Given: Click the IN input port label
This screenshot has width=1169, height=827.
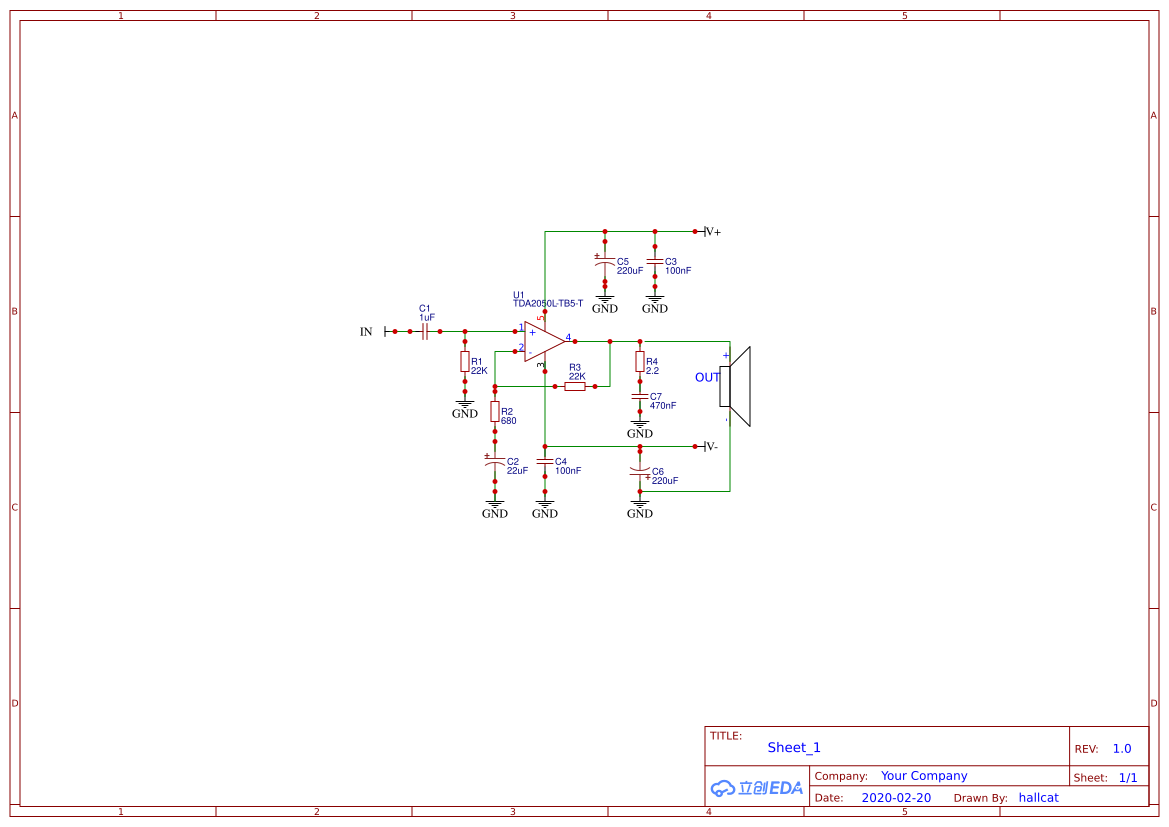Looking at the screenshot, I should point(366,332).
